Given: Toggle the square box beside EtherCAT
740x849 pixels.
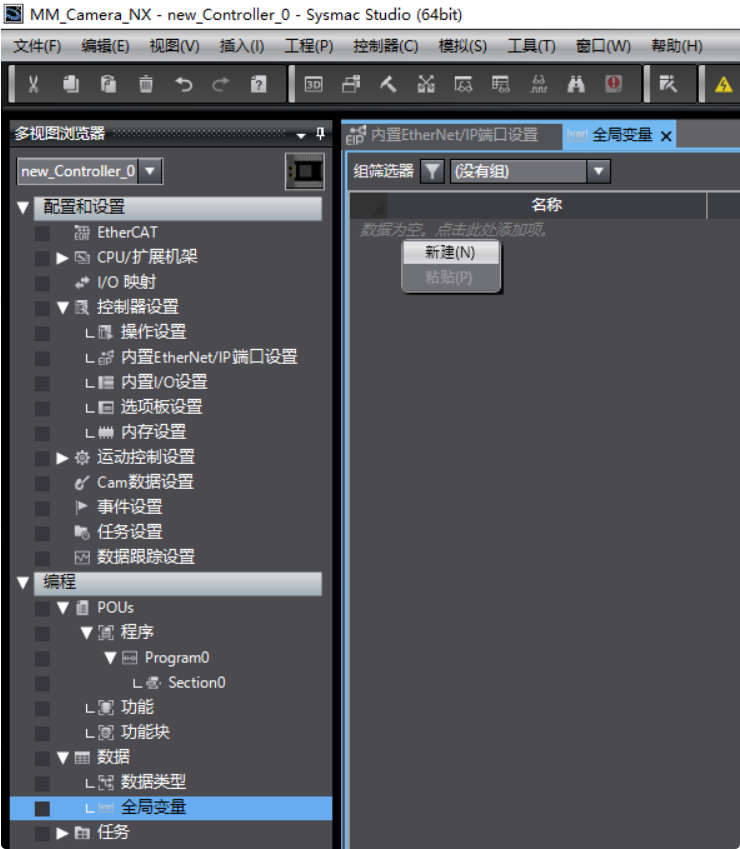Looking at the screenshot, I should pyautogui.click(x=42, y=233).
